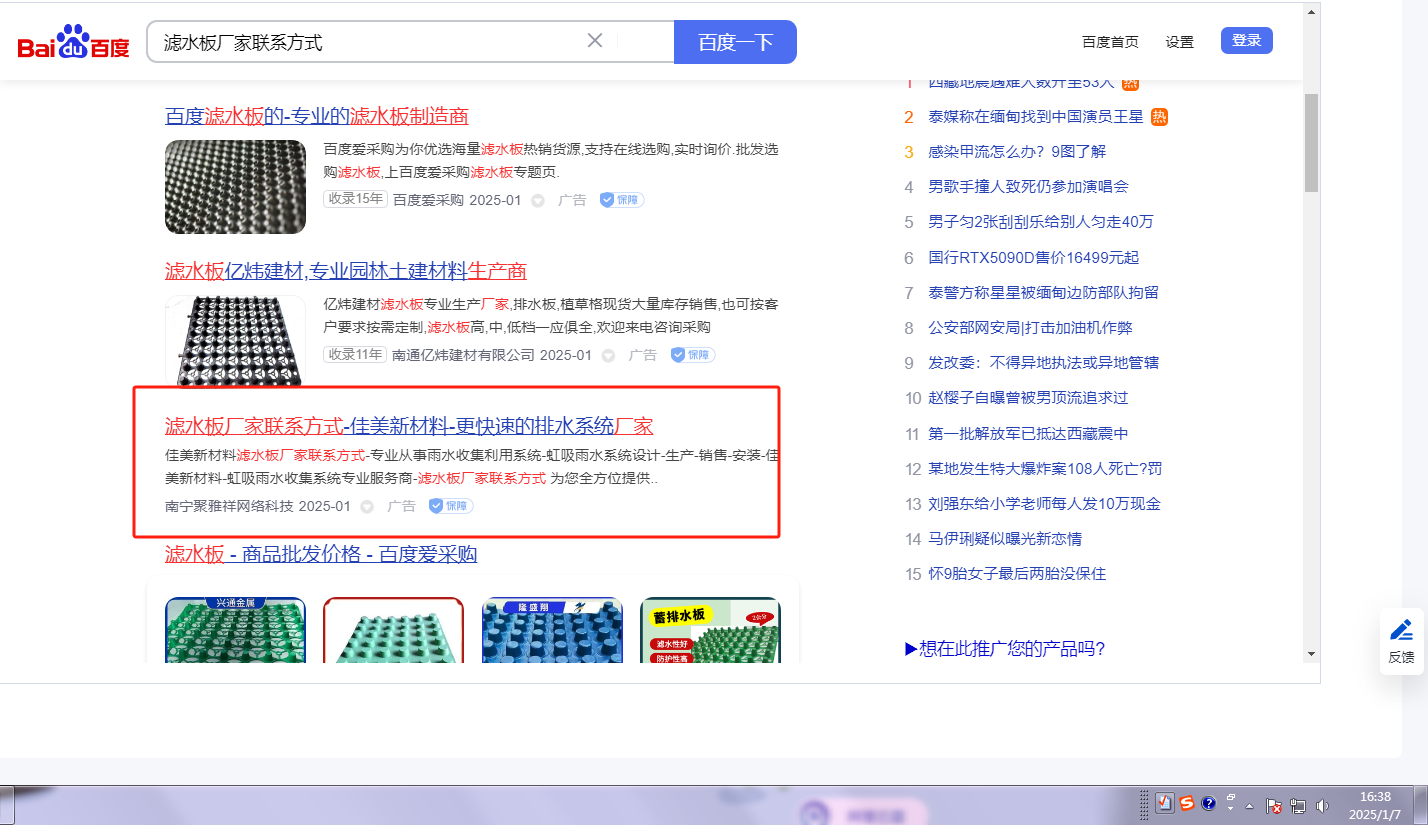The width and height of the screenshot is (1428, 825).
Task: Click the 南宁聚雅祥网络科技 source name
Action: click(x=229, y=506)
